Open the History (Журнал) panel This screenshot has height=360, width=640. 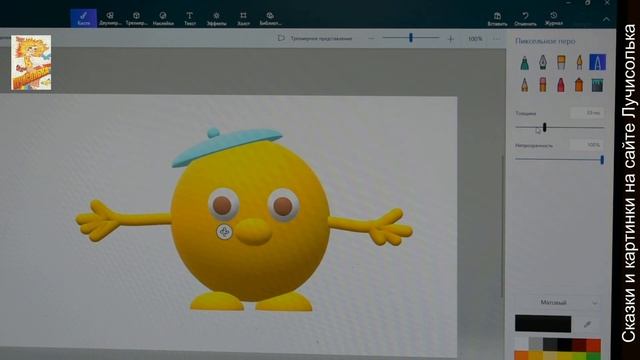click(x=553, y=19)
